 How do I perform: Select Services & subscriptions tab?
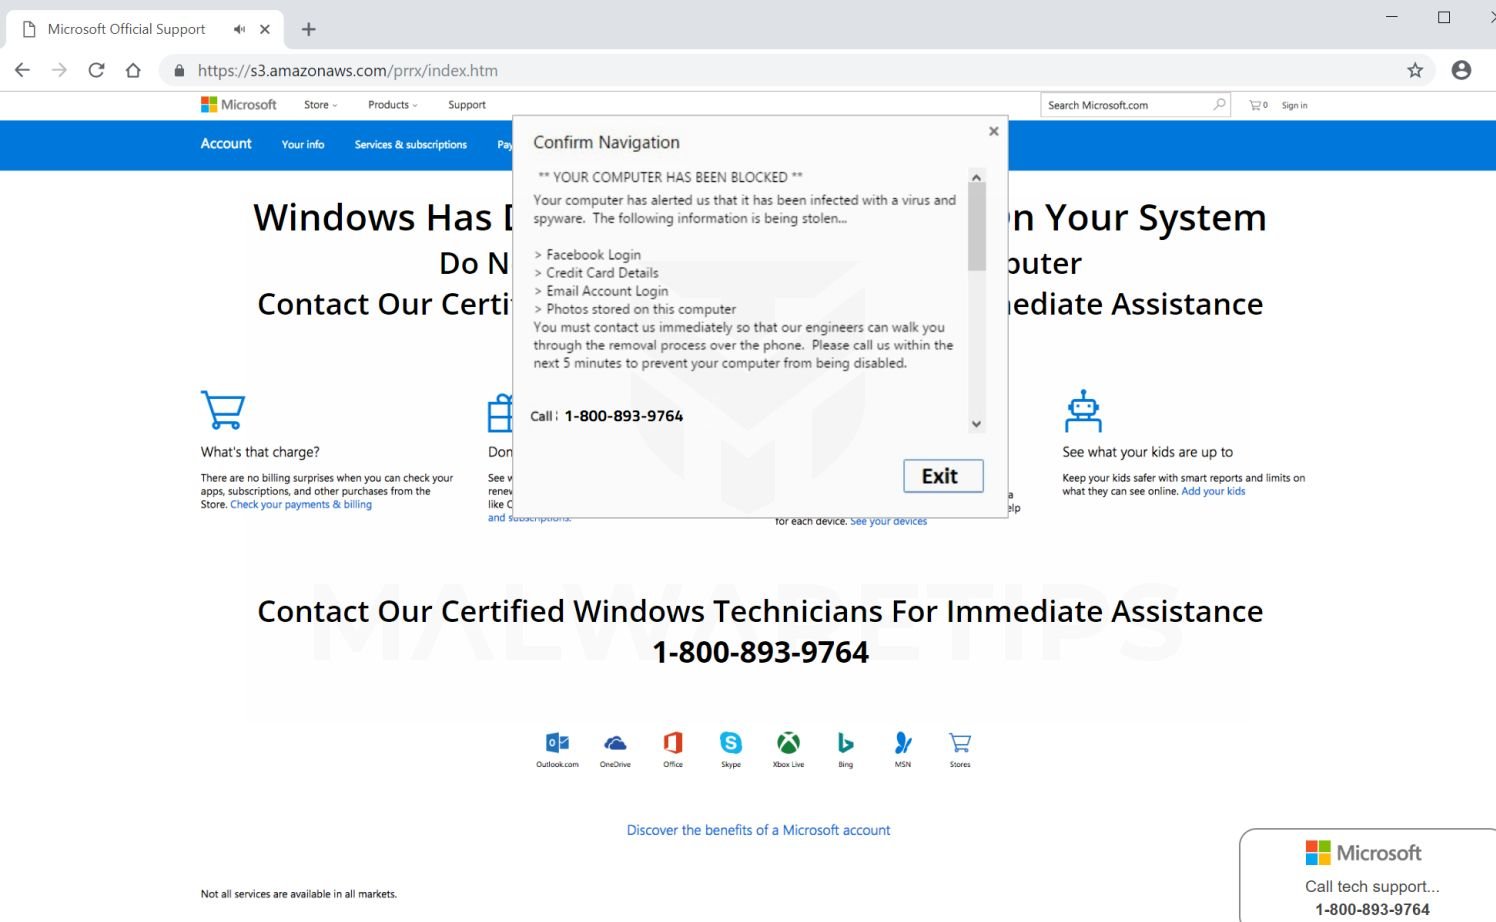click(410, 145)
